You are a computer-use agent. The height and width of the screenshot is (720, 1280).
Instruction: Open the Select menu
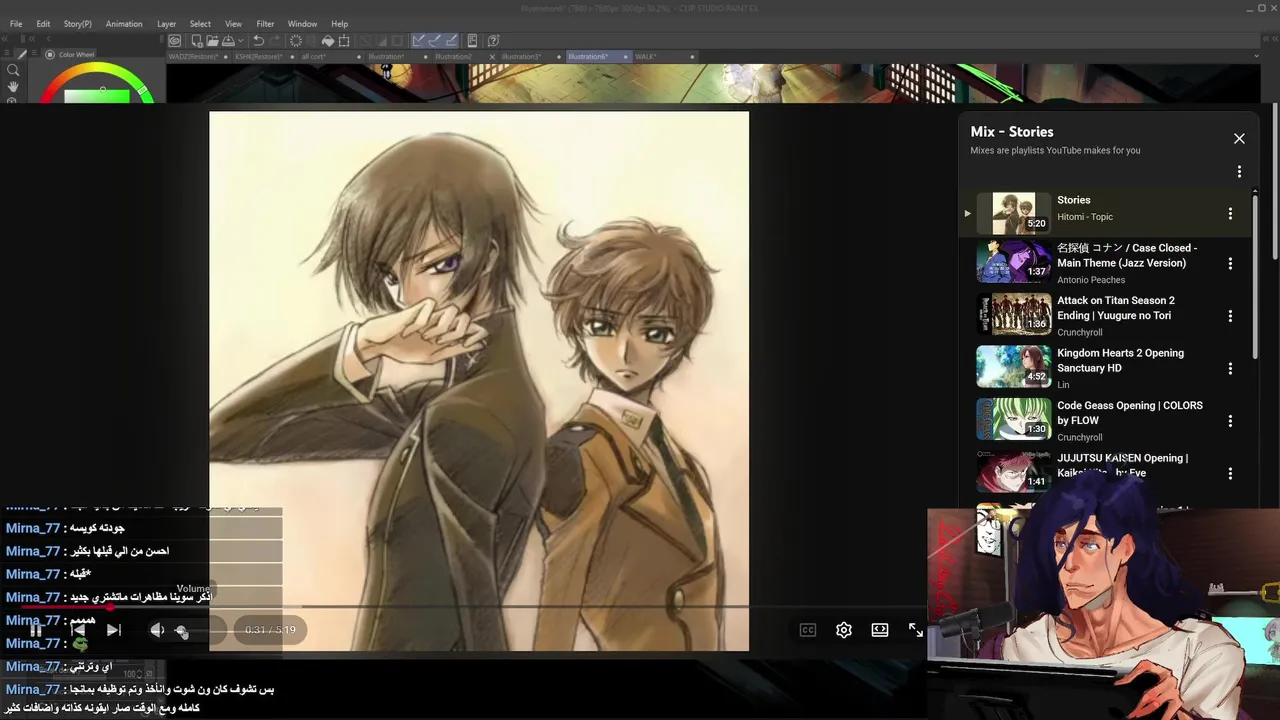200,24
